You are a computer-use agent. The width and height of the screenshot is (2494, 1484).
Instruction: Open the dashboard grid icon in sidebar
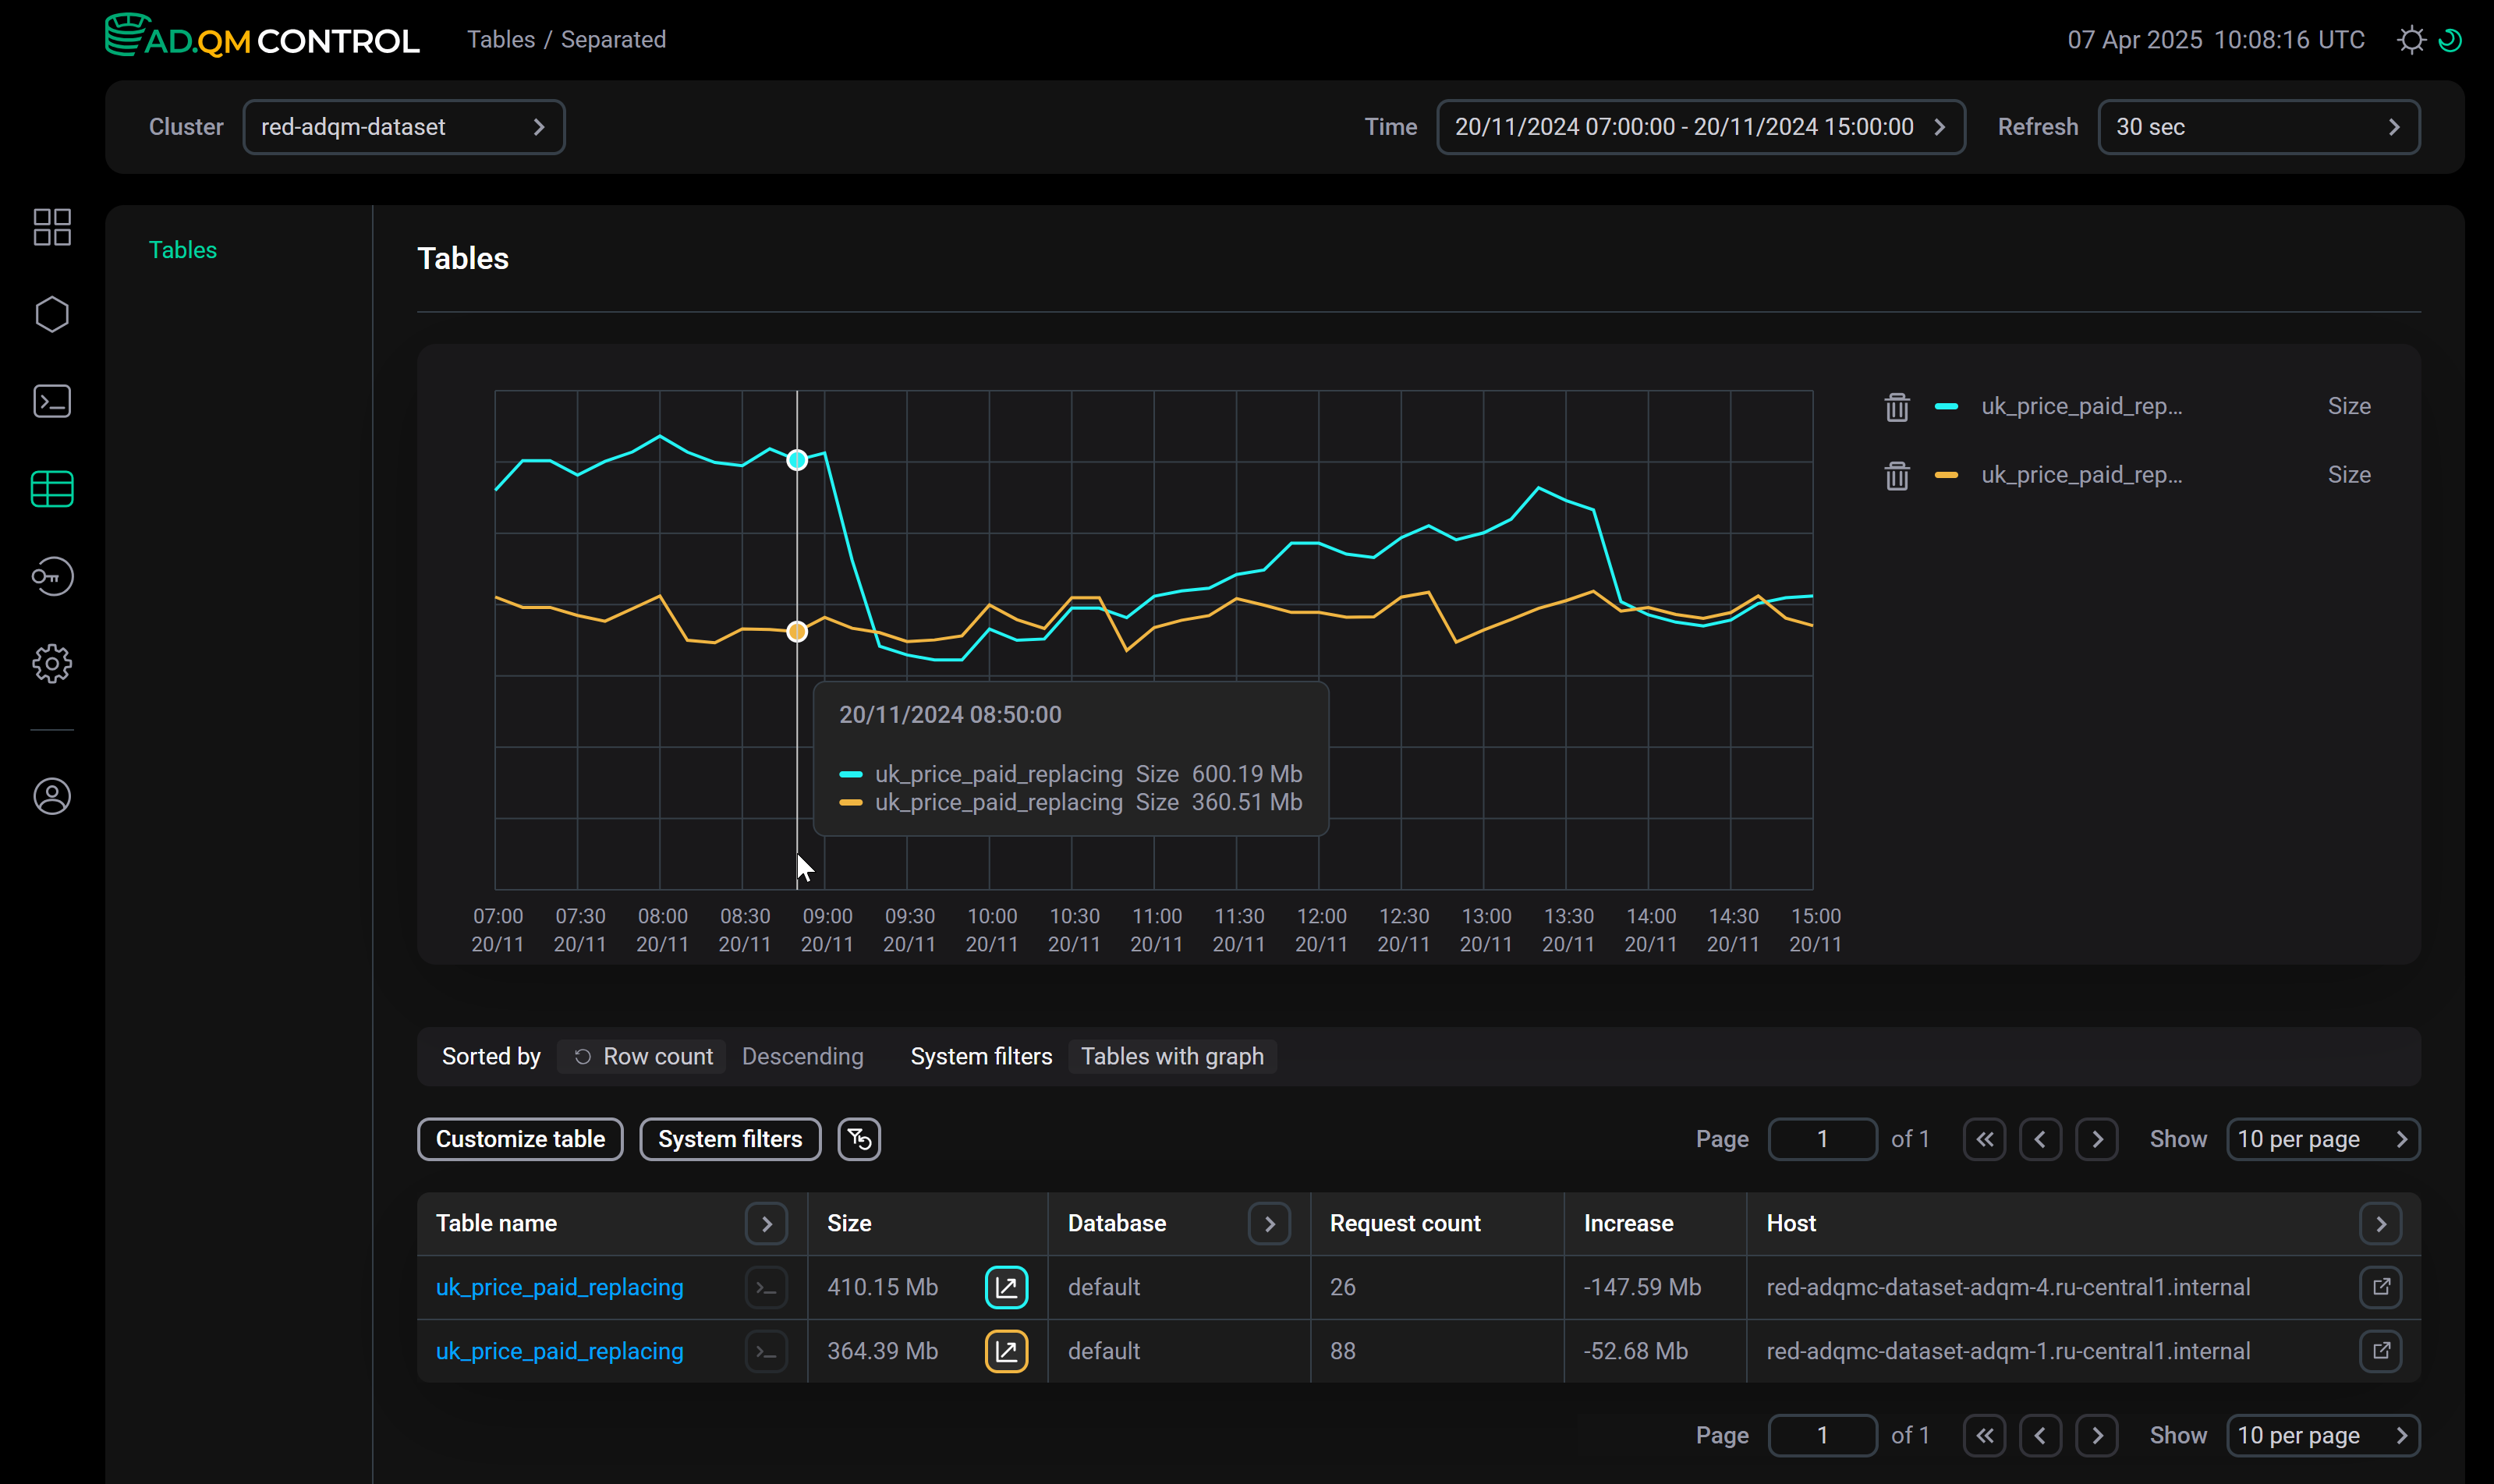(x=52, y=227)
